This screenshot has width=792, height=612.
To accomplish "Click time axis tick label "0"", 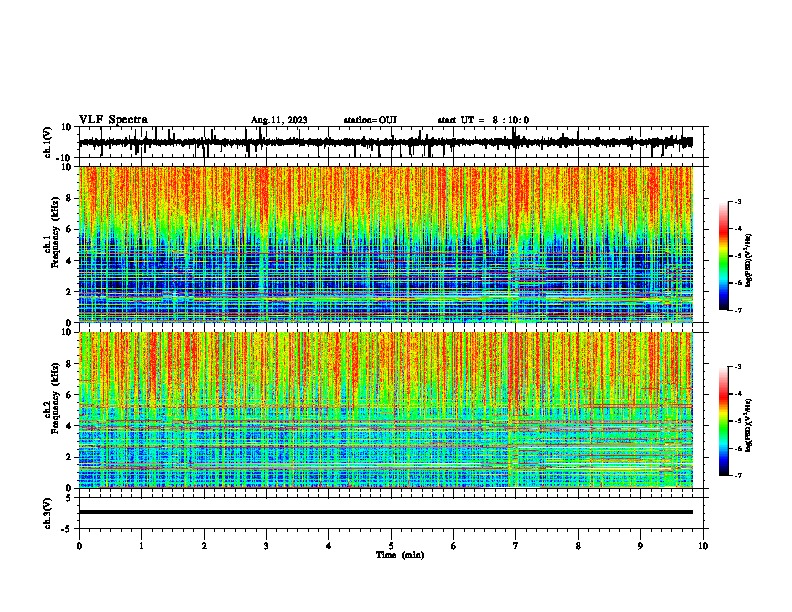I will point(79,546).
